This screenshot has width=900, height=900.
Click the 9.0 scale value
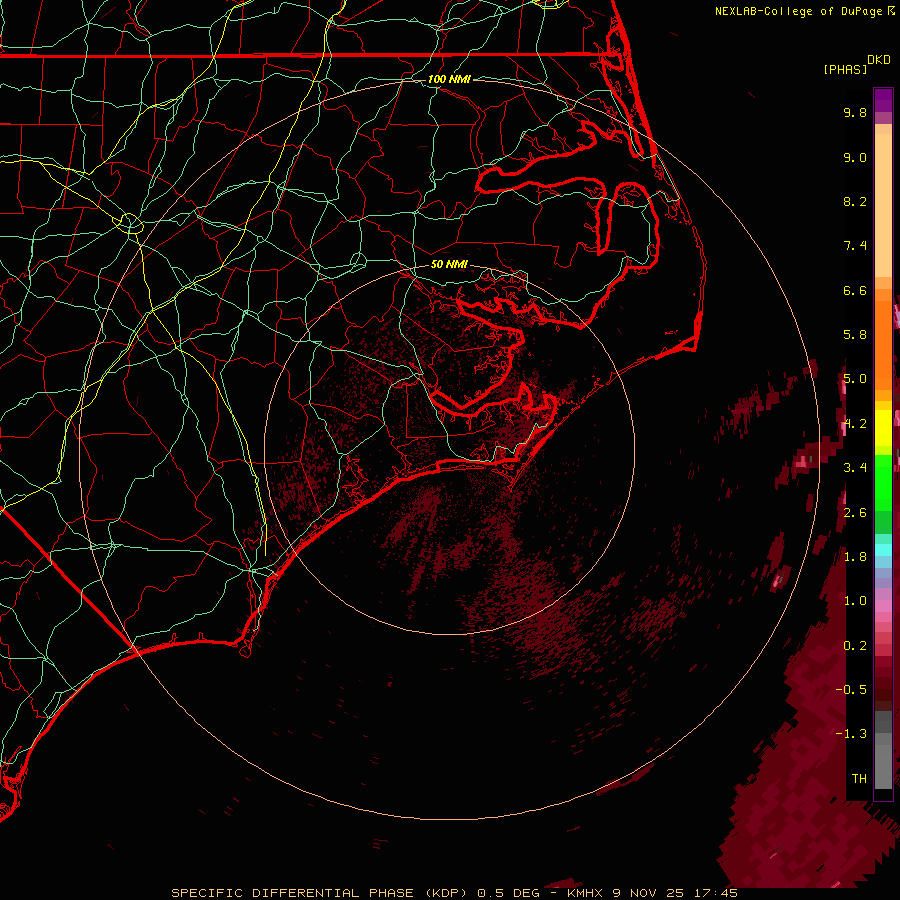point(855,157)
